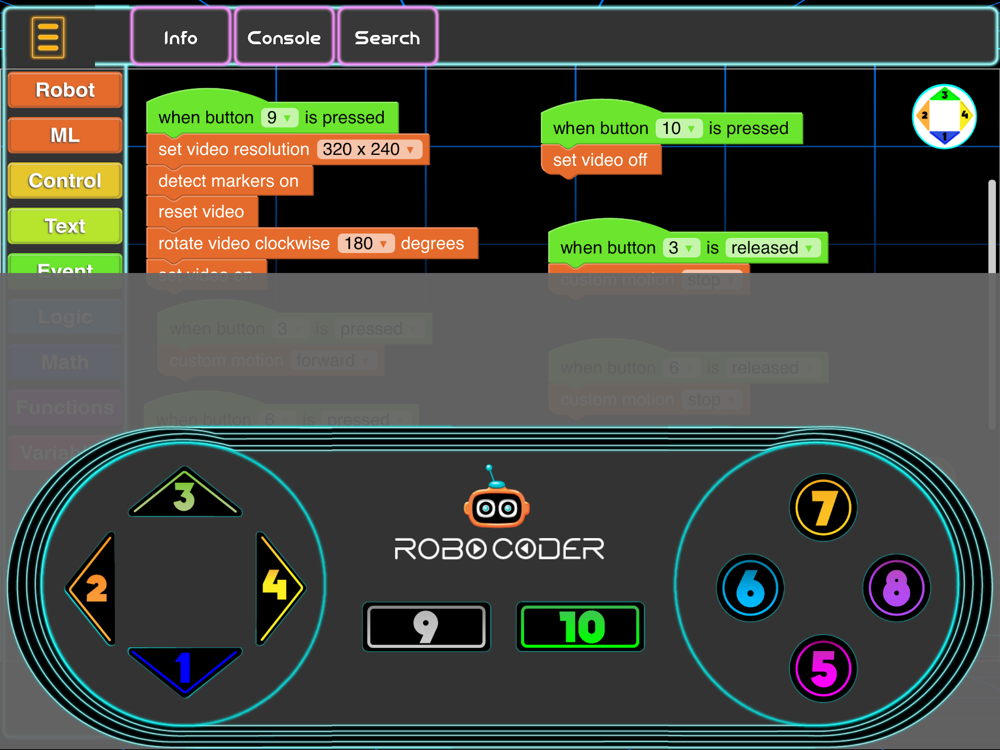Open the Info tab

click(180, 38)
